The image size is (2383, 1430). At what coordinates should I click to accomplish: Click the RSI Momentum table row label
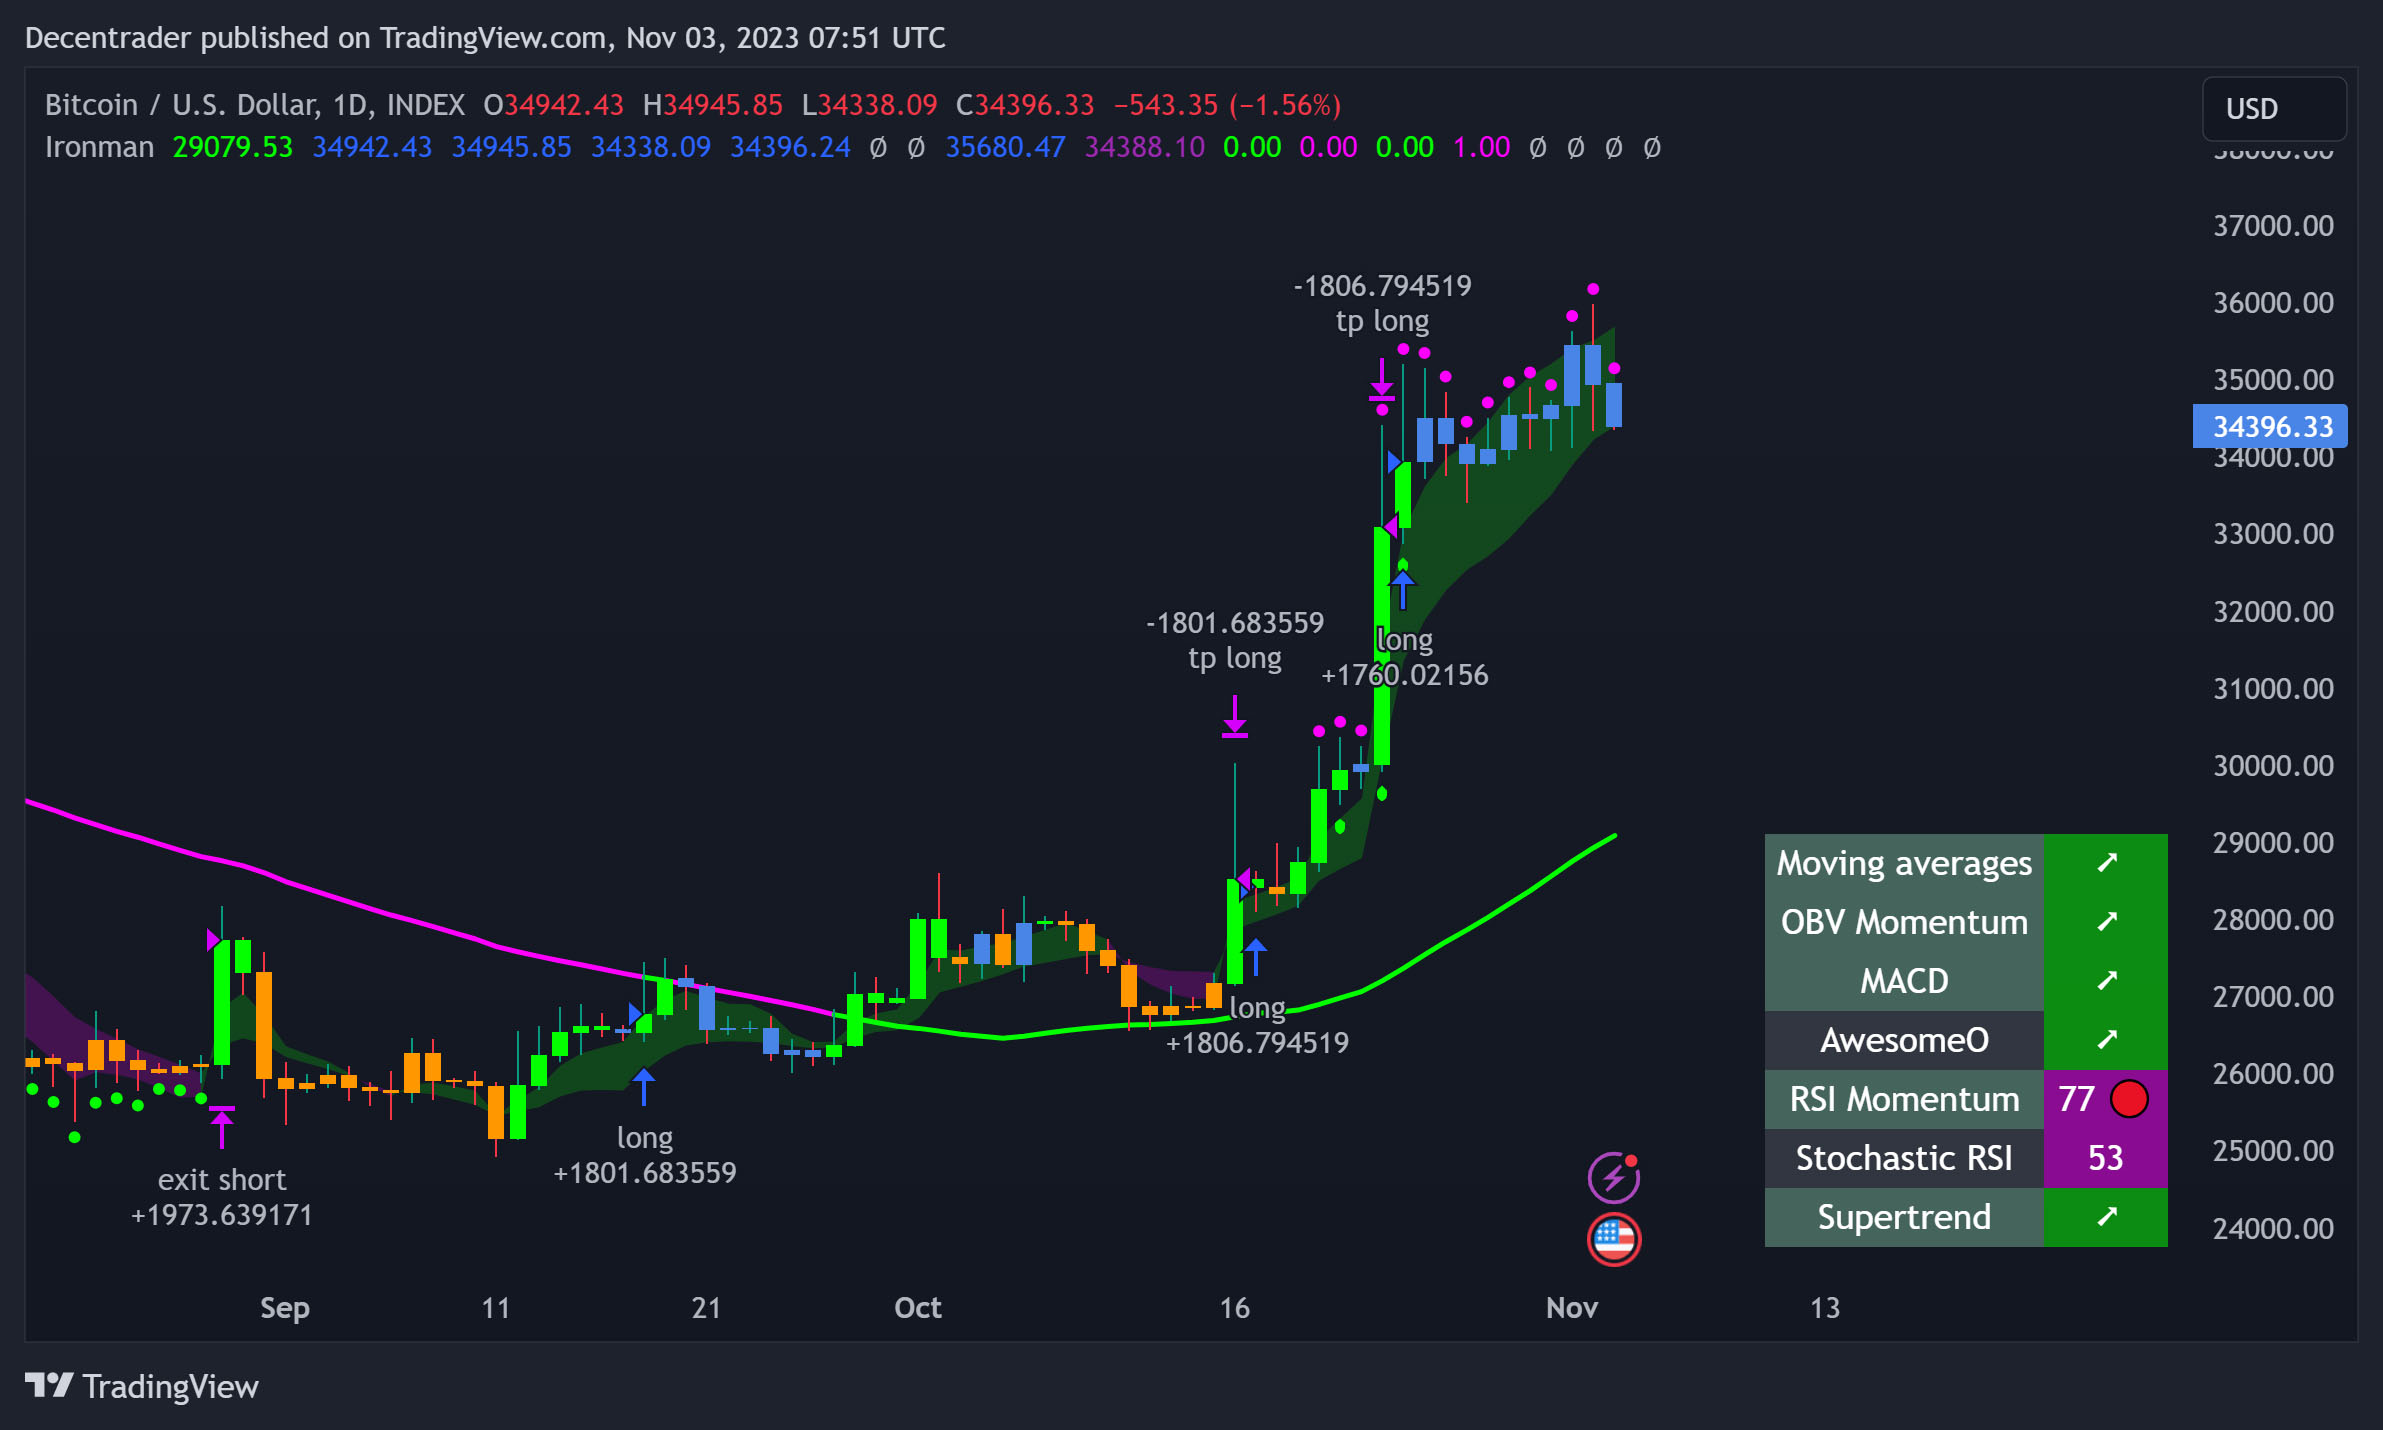(1903, 1099)
